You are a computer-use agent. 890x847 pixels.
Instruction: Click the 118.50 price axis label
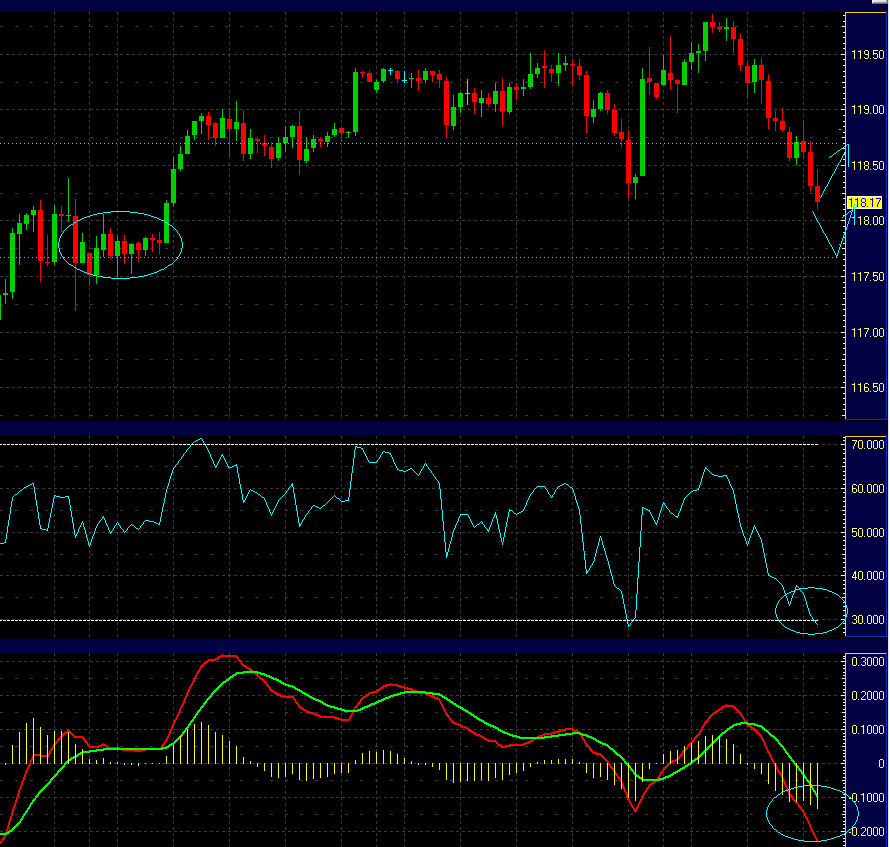(x=868, y=166)
